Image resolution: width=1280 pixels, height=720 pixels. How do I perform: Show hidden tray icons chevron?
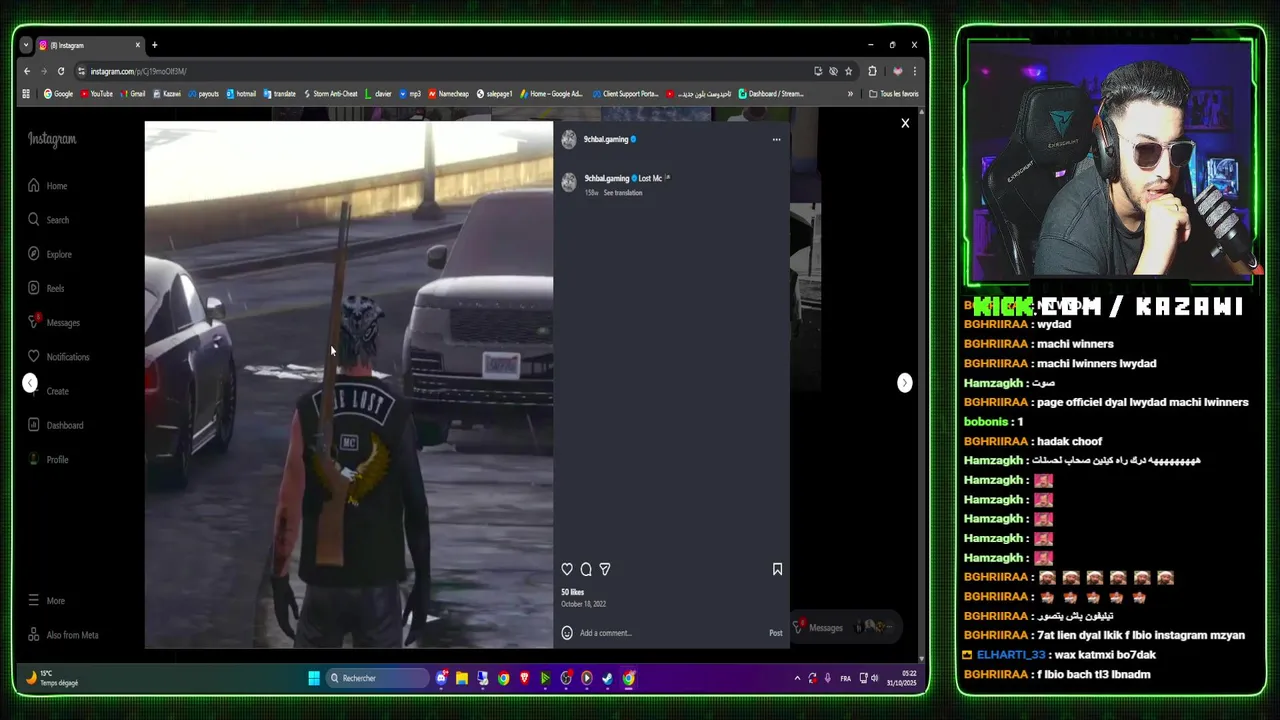pos(797,678)
